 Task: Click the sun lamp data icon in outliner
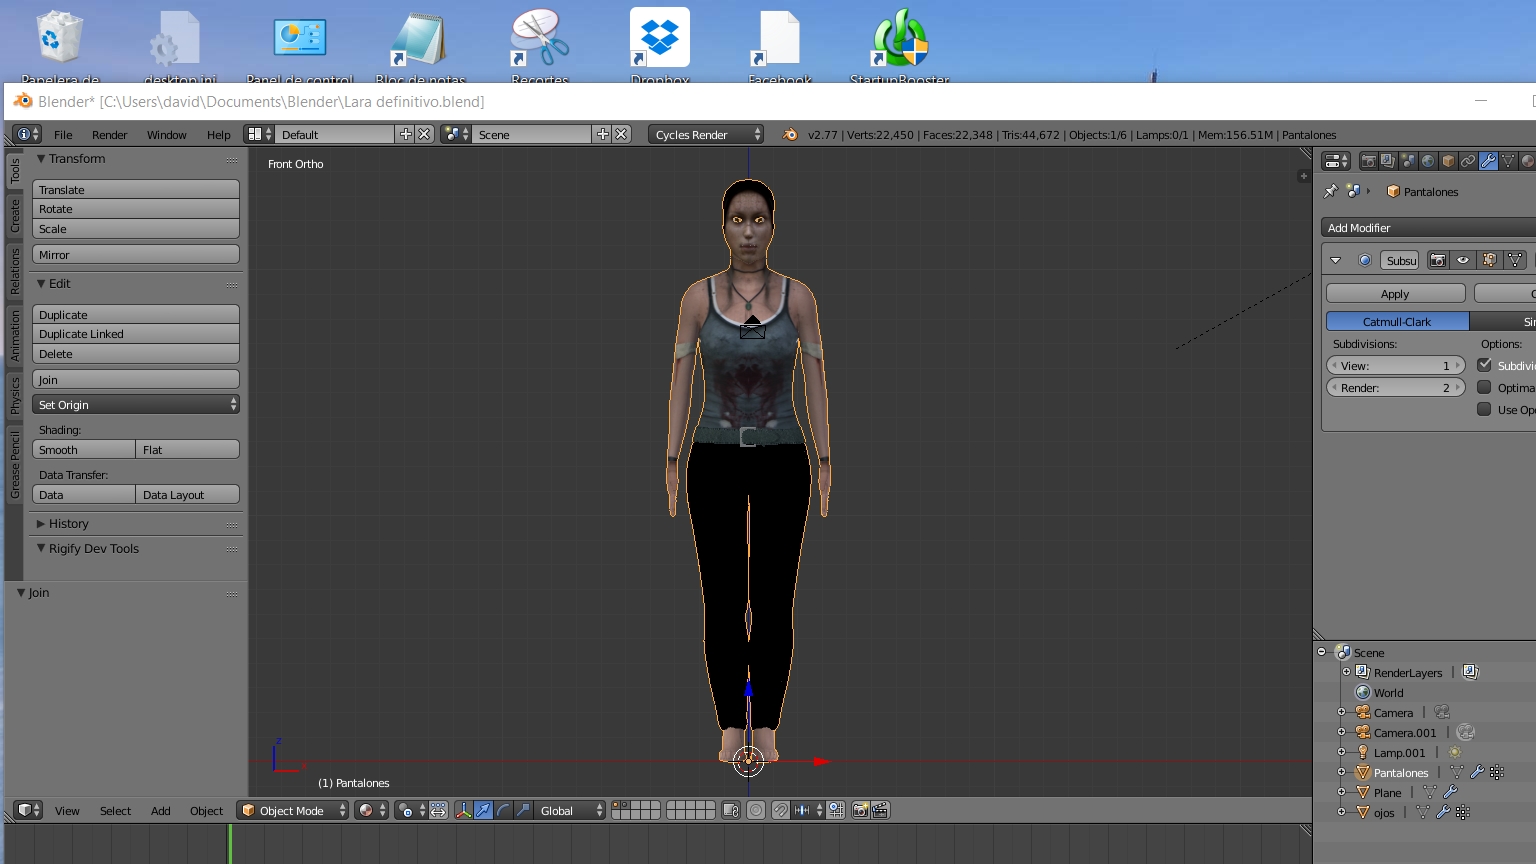(1455, 752)
